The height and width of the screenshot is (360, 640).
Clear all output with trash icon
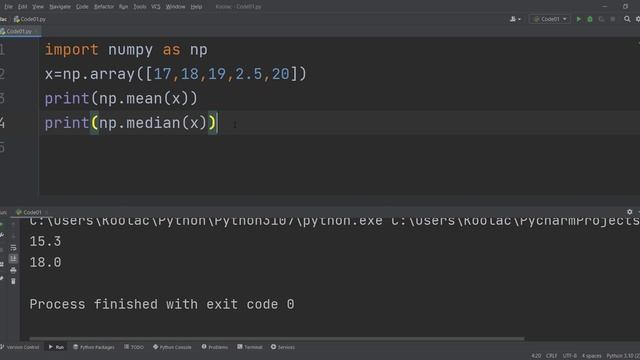[x=13, y=281]
